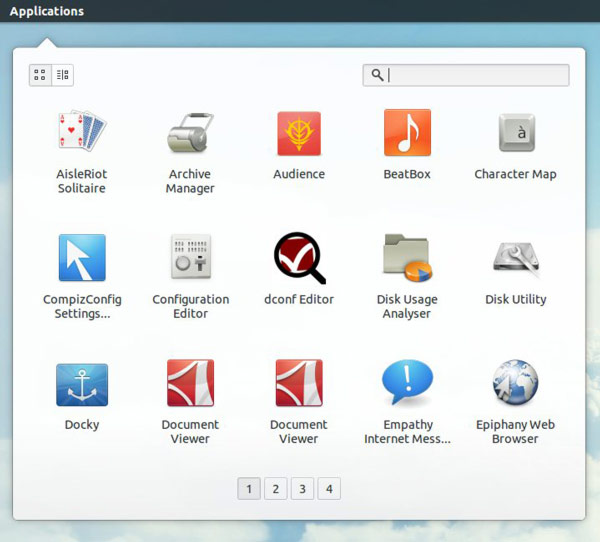Go to applications page 4
This screenshot has width=600, height=542.
[x=329, y=489]
